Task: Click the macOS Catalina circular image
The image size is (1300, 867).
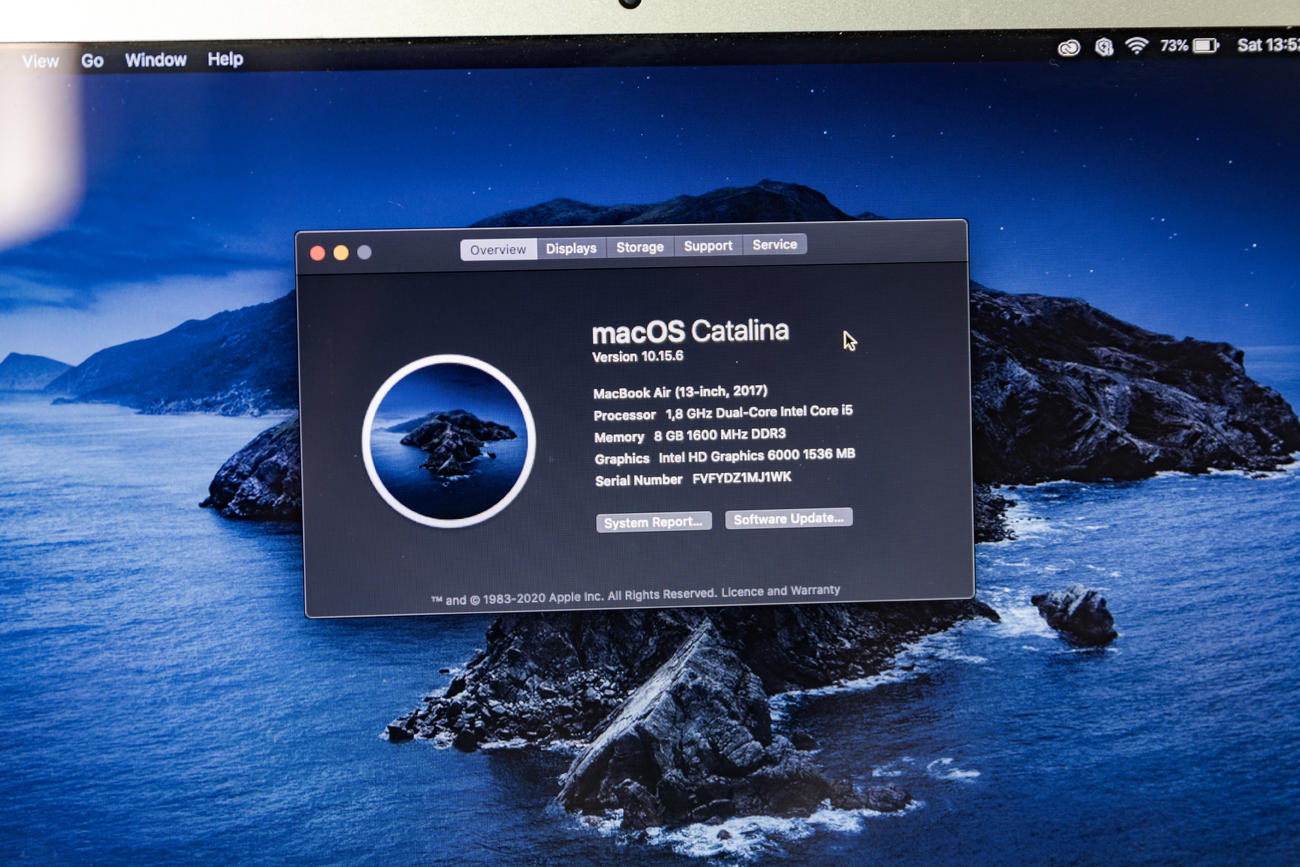Action: 448,441
